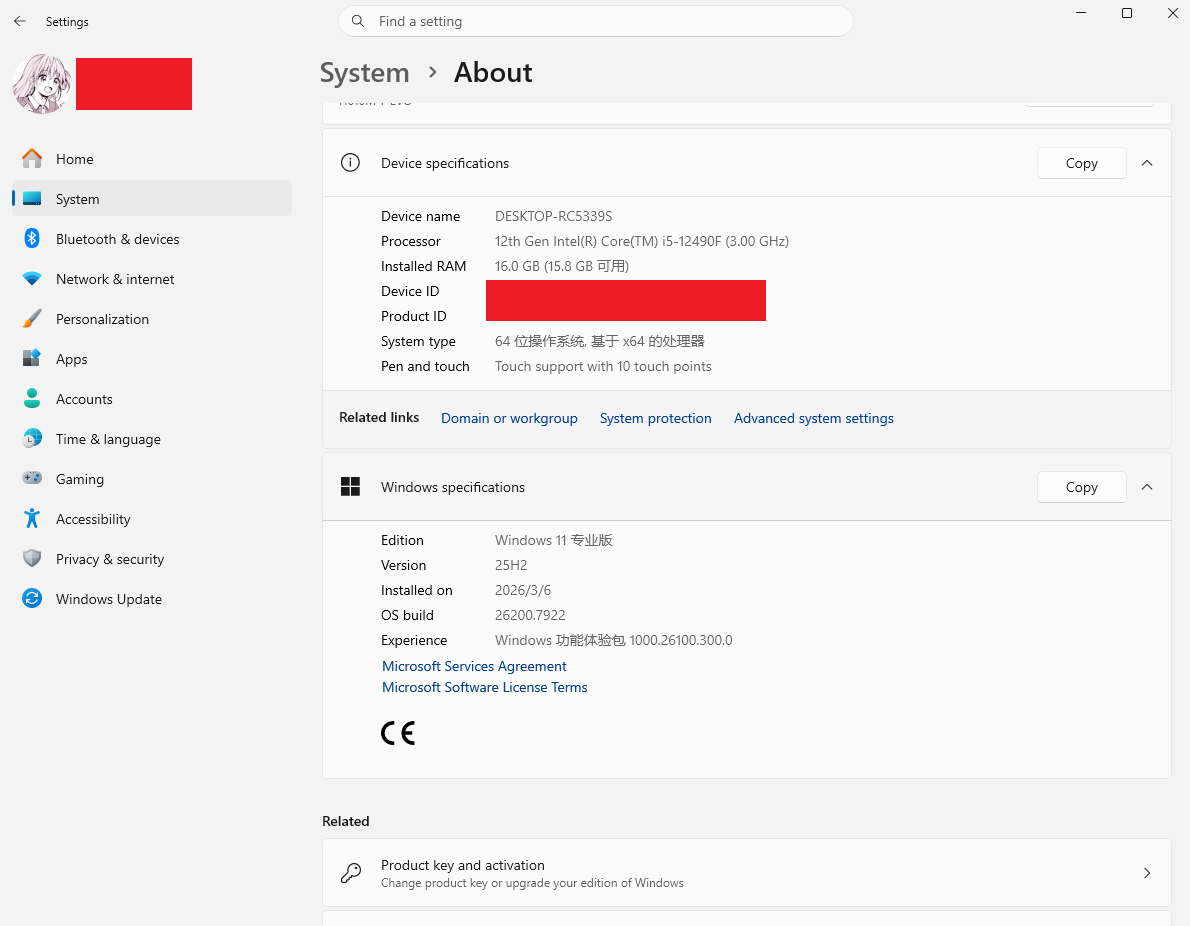The image size is (1190, 926).
Task: Open Microsoft Software License Terms link
Action: coord(485,688)
